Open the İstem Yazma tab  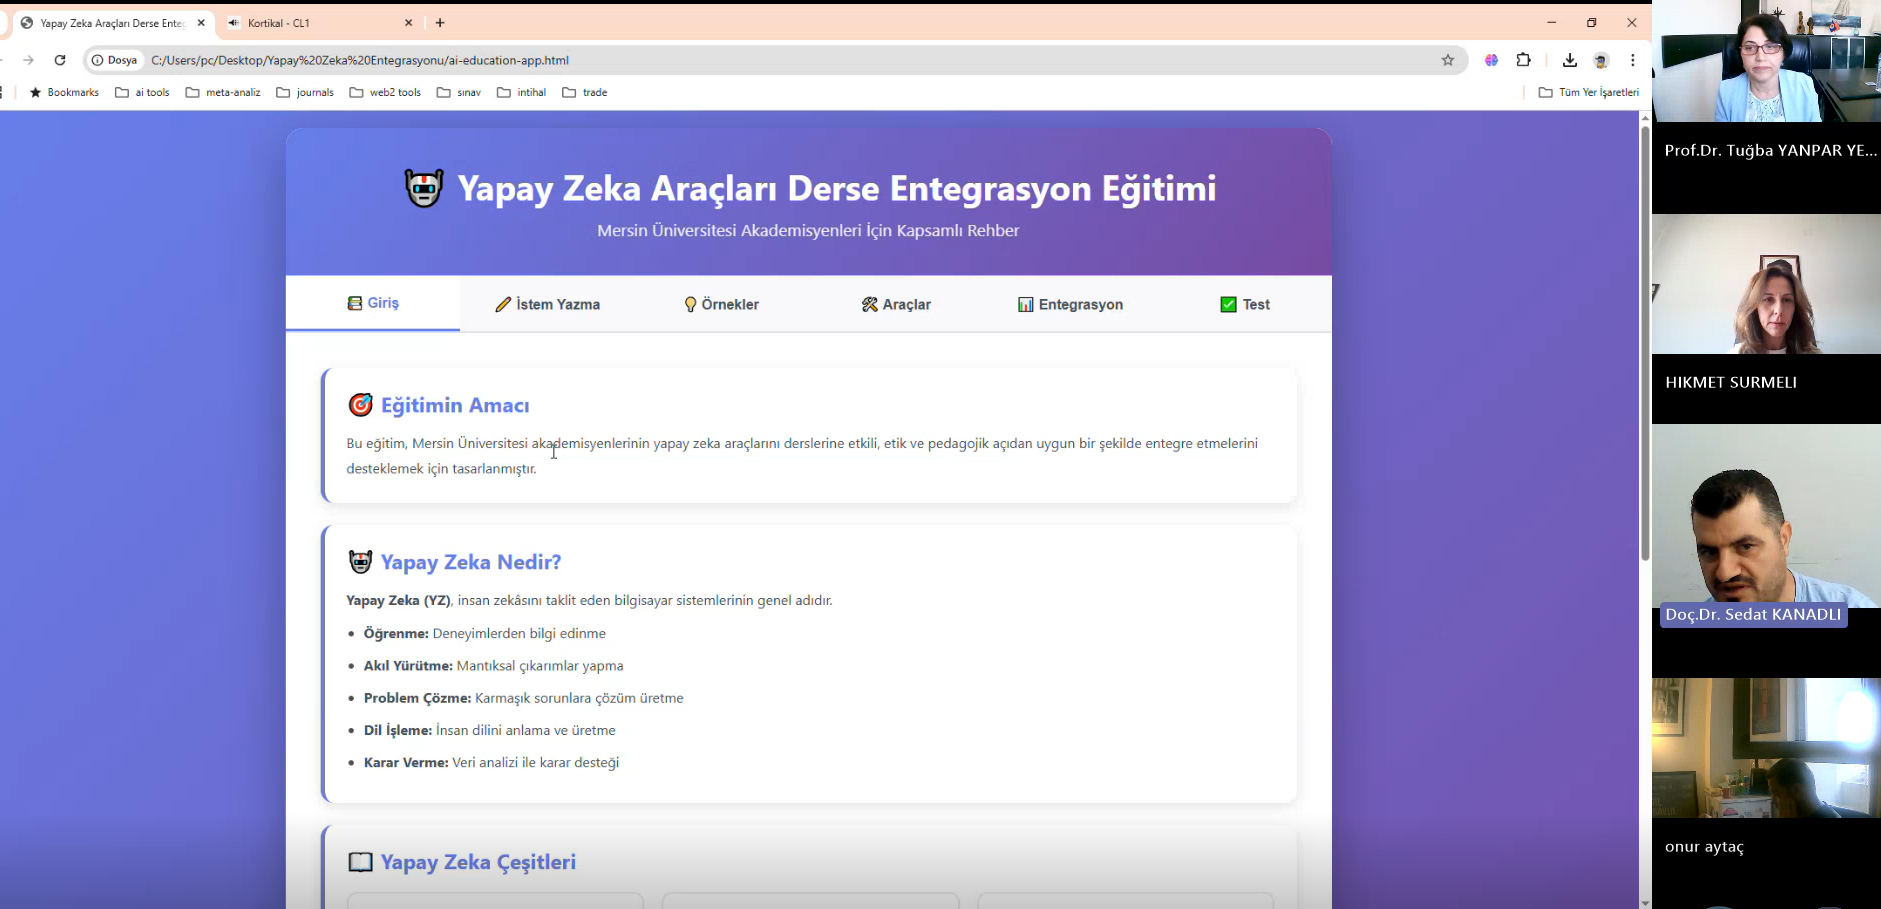548,304
